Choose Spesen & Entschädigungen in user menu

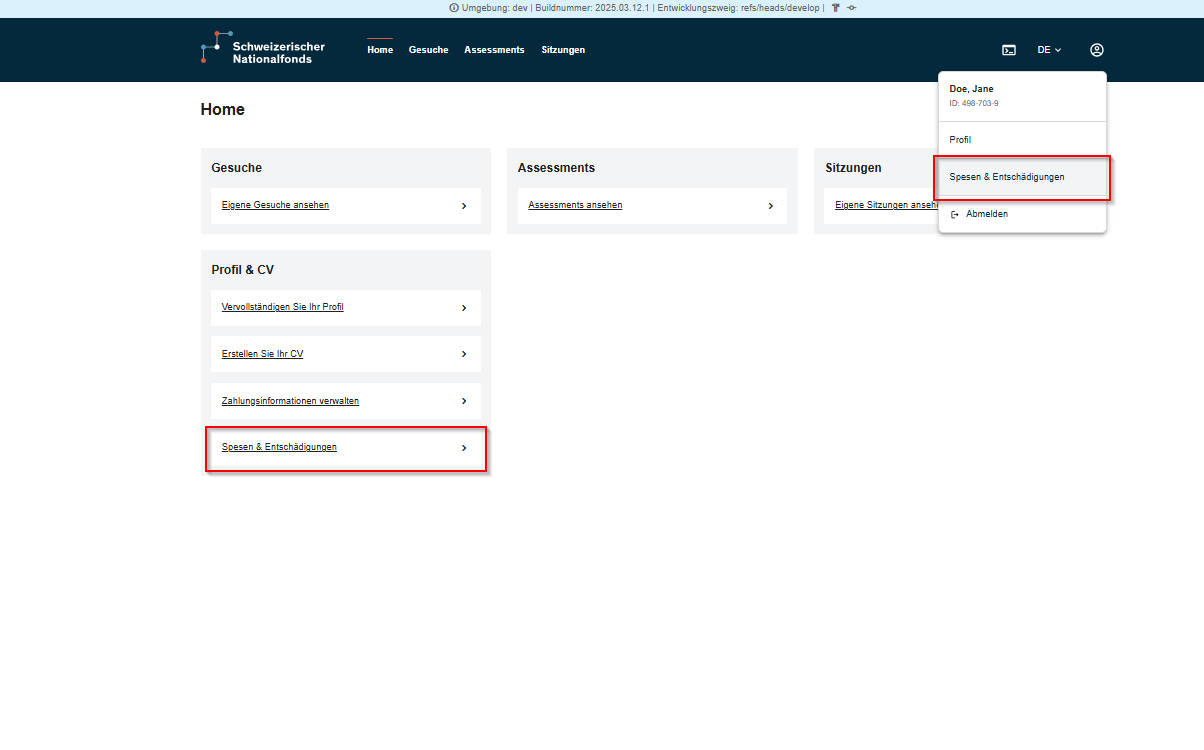click(1007, 177)
